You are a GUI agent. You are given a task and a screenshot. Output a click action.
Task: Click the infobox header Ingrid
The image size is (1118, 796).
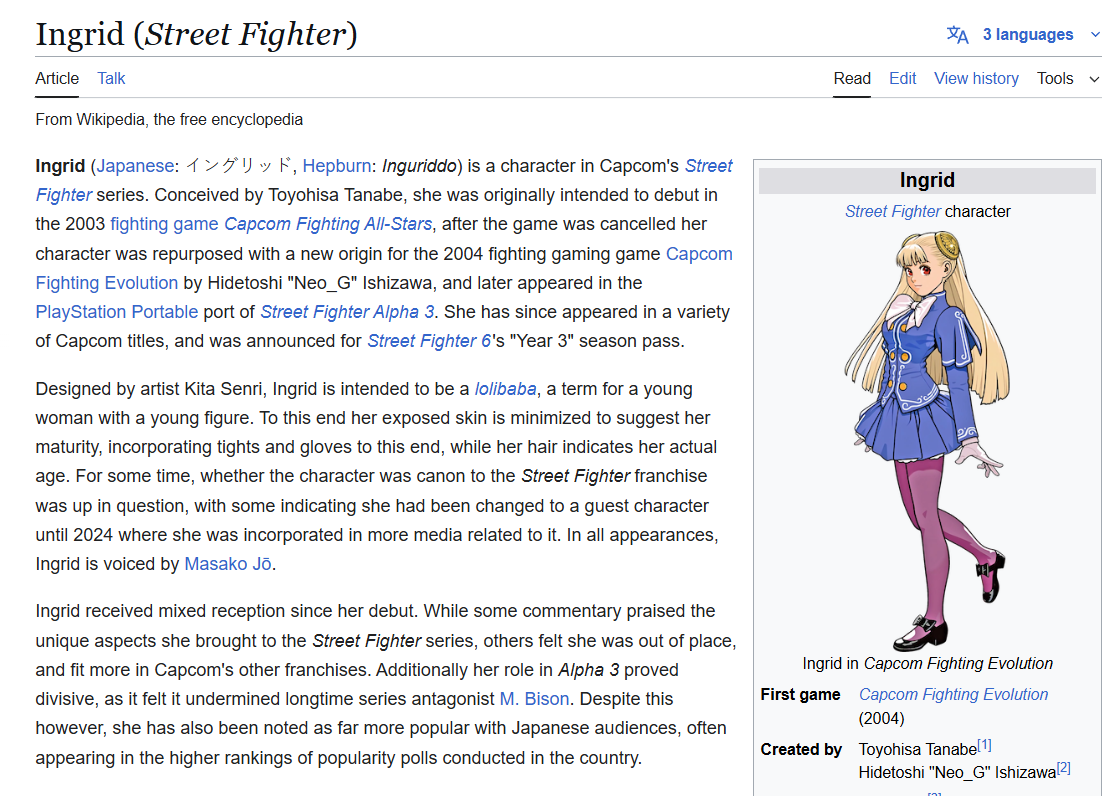pos(927,180)
